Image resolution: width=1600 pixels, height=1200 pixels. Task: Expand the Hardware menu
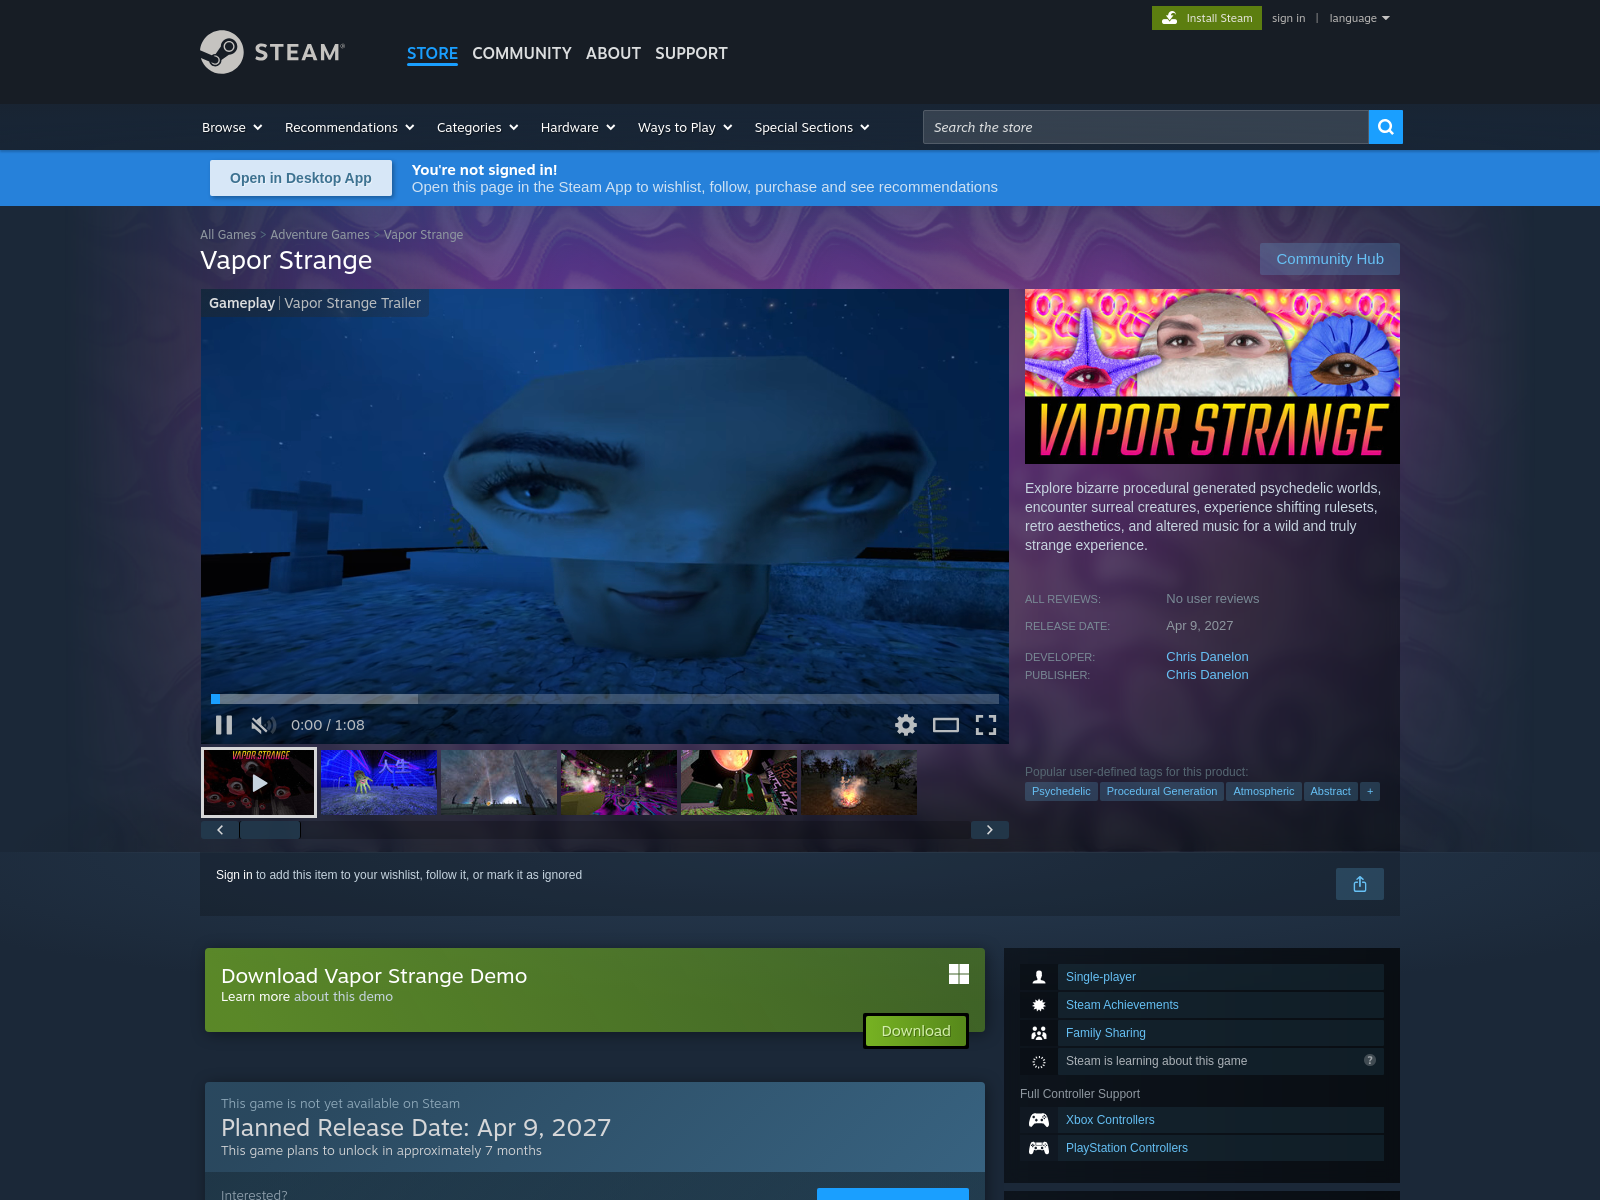coord(578,127)
